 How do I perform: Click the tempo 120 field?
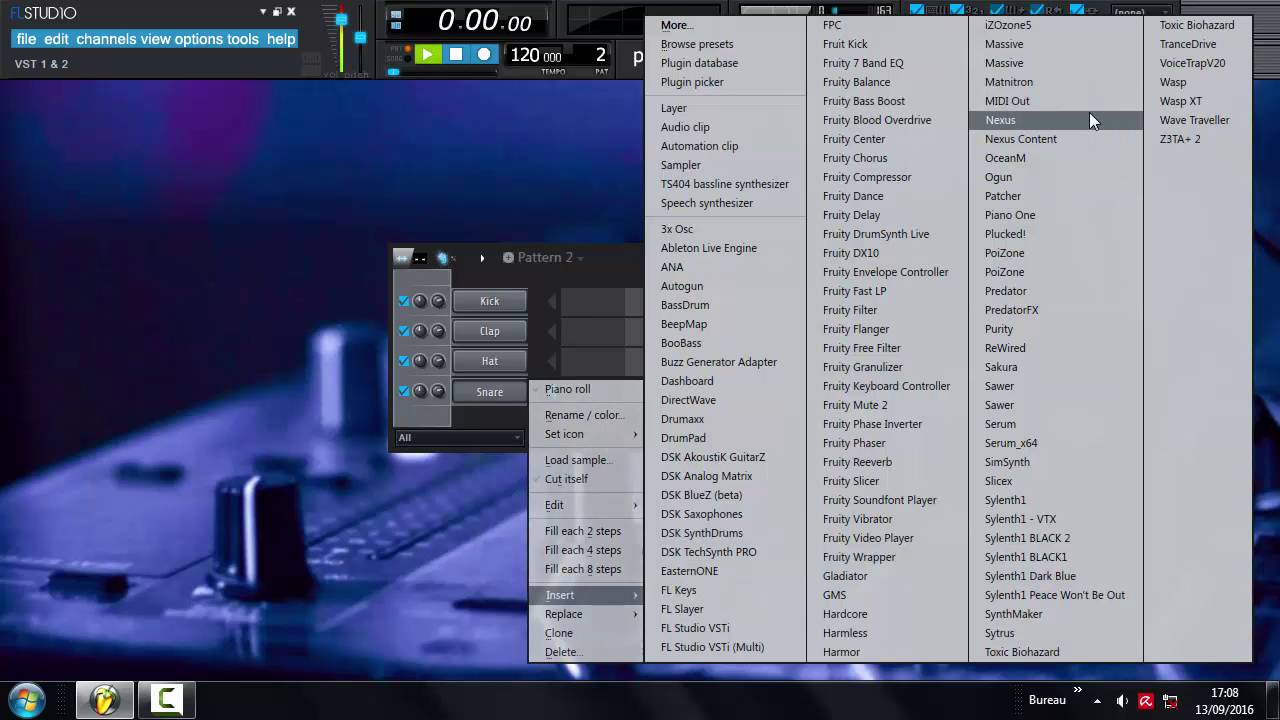point(537,56)
